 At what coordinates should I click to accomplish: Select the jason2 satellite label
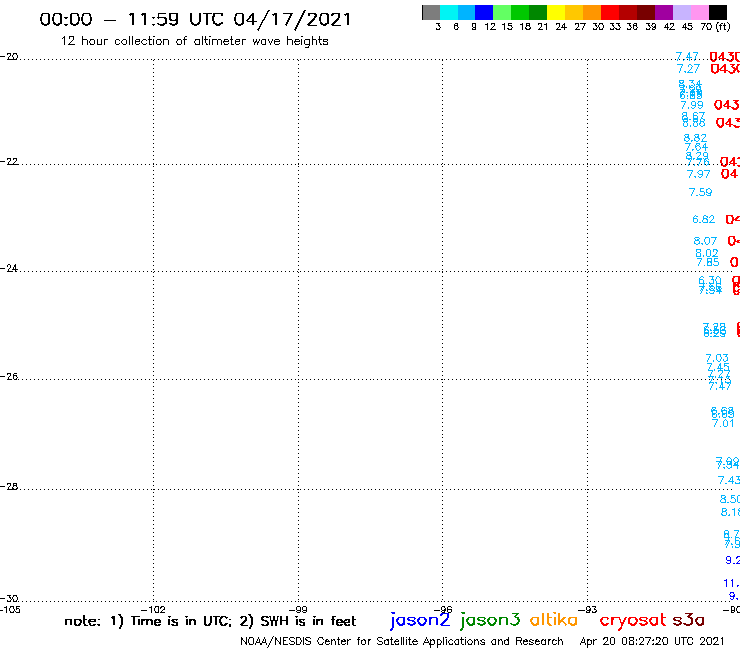coord(420,620)
